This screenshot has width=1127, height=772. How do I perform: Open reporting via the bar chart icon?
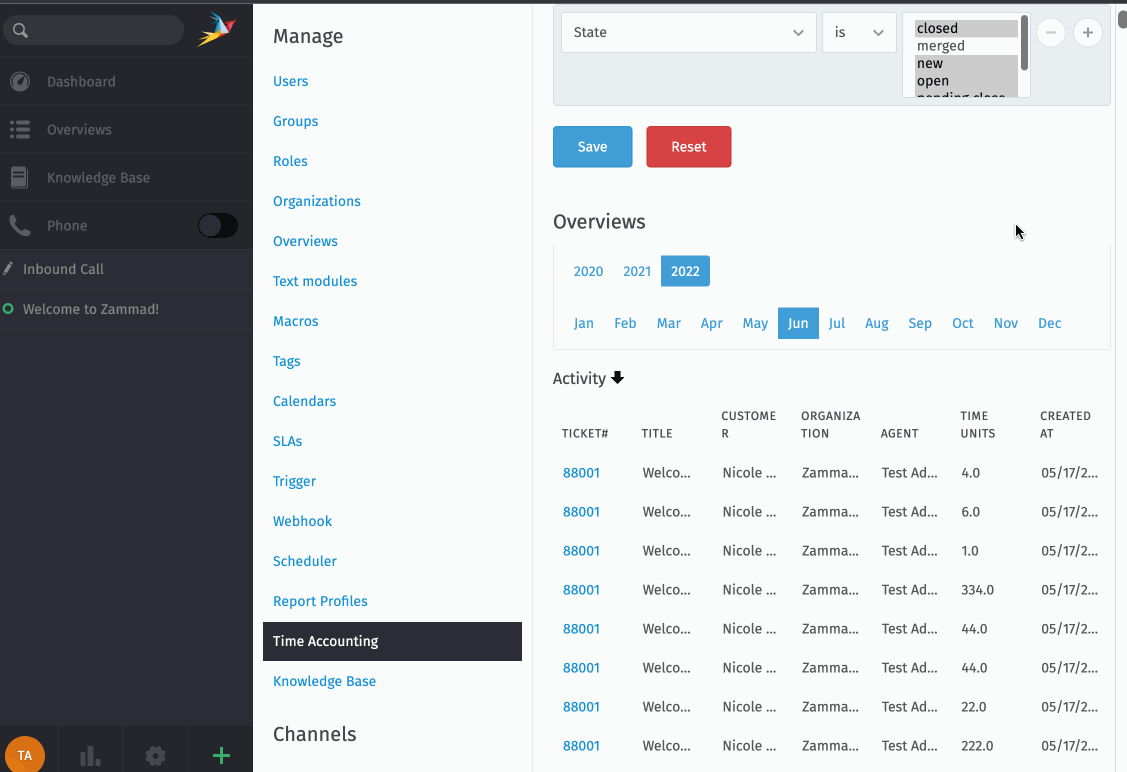90,754
